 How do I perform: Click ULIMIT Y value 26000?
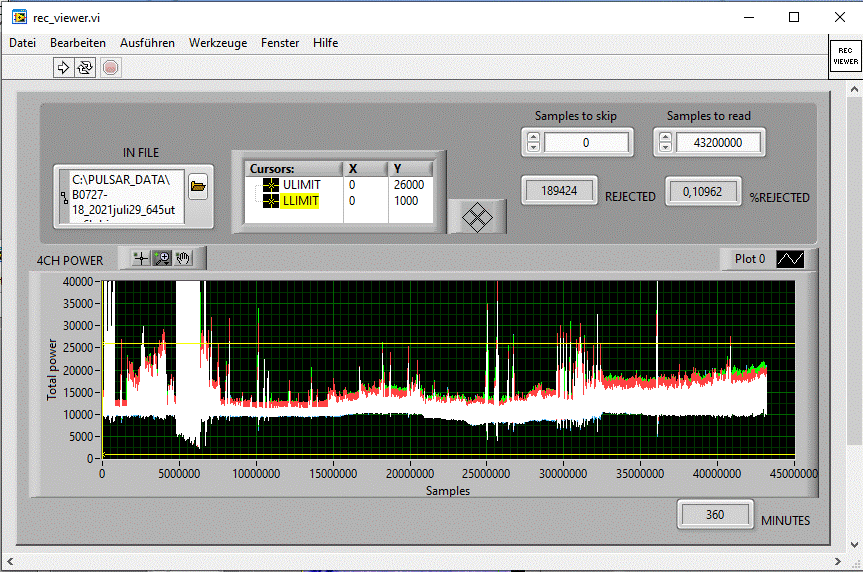pos(409,185)
